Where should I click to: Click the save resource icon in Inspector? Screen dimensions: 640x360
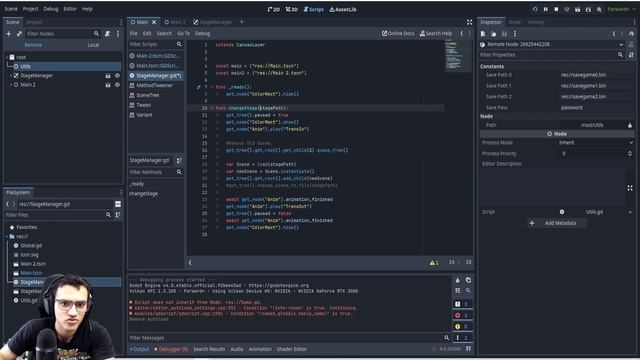504,34
